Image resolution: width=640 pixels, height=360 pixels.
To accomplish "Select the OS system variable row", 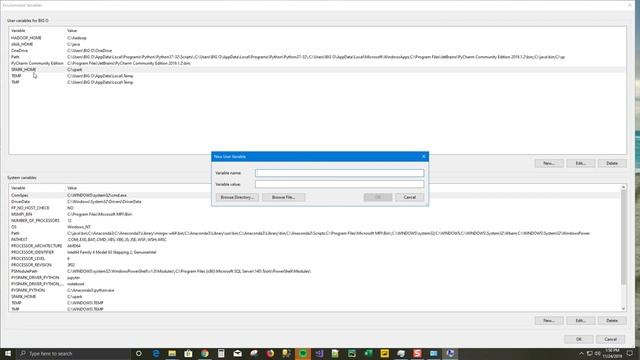I will point(315,227).
